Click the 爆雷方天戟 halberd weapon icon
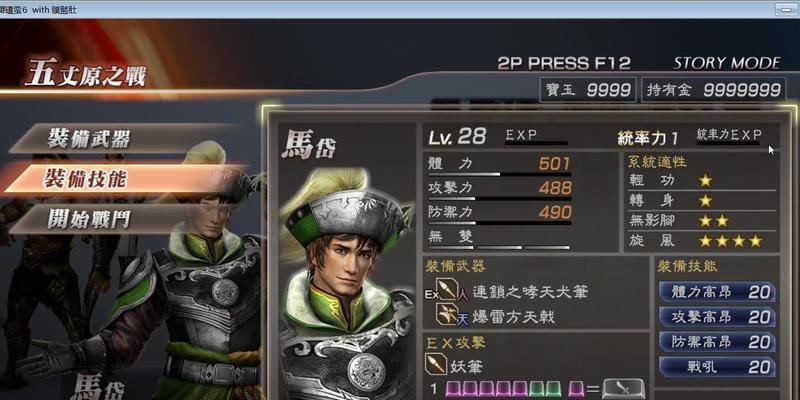This screenshot has width=800, height=400. point(447,315)
